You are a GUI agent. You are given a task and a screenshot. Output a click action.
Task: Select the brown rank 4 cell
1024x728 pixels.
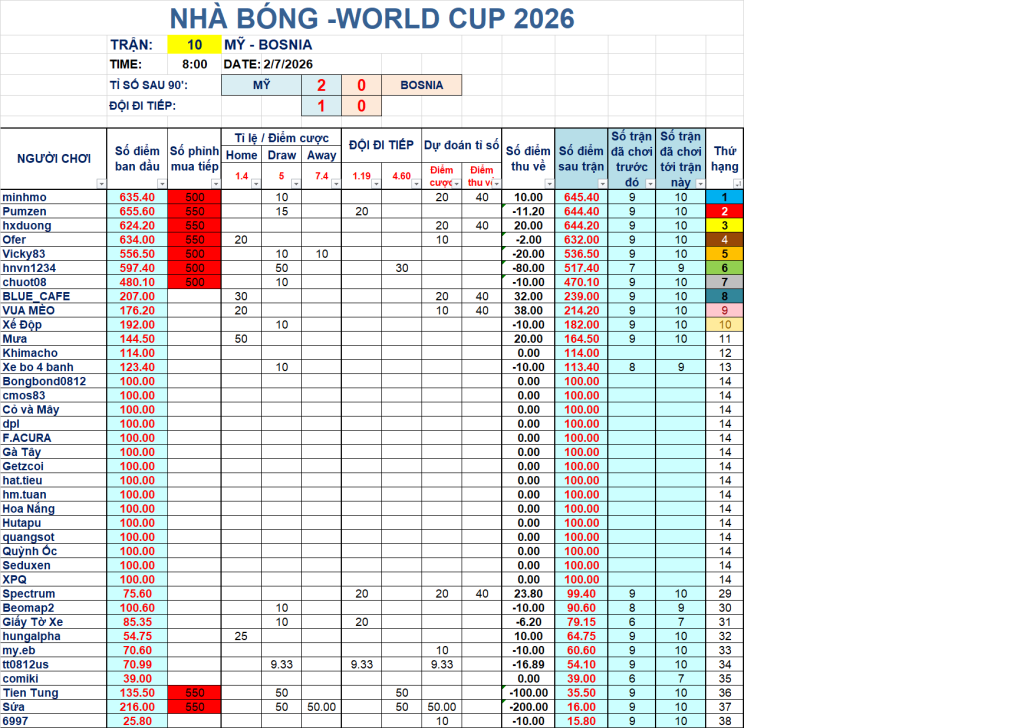[724, 240]
